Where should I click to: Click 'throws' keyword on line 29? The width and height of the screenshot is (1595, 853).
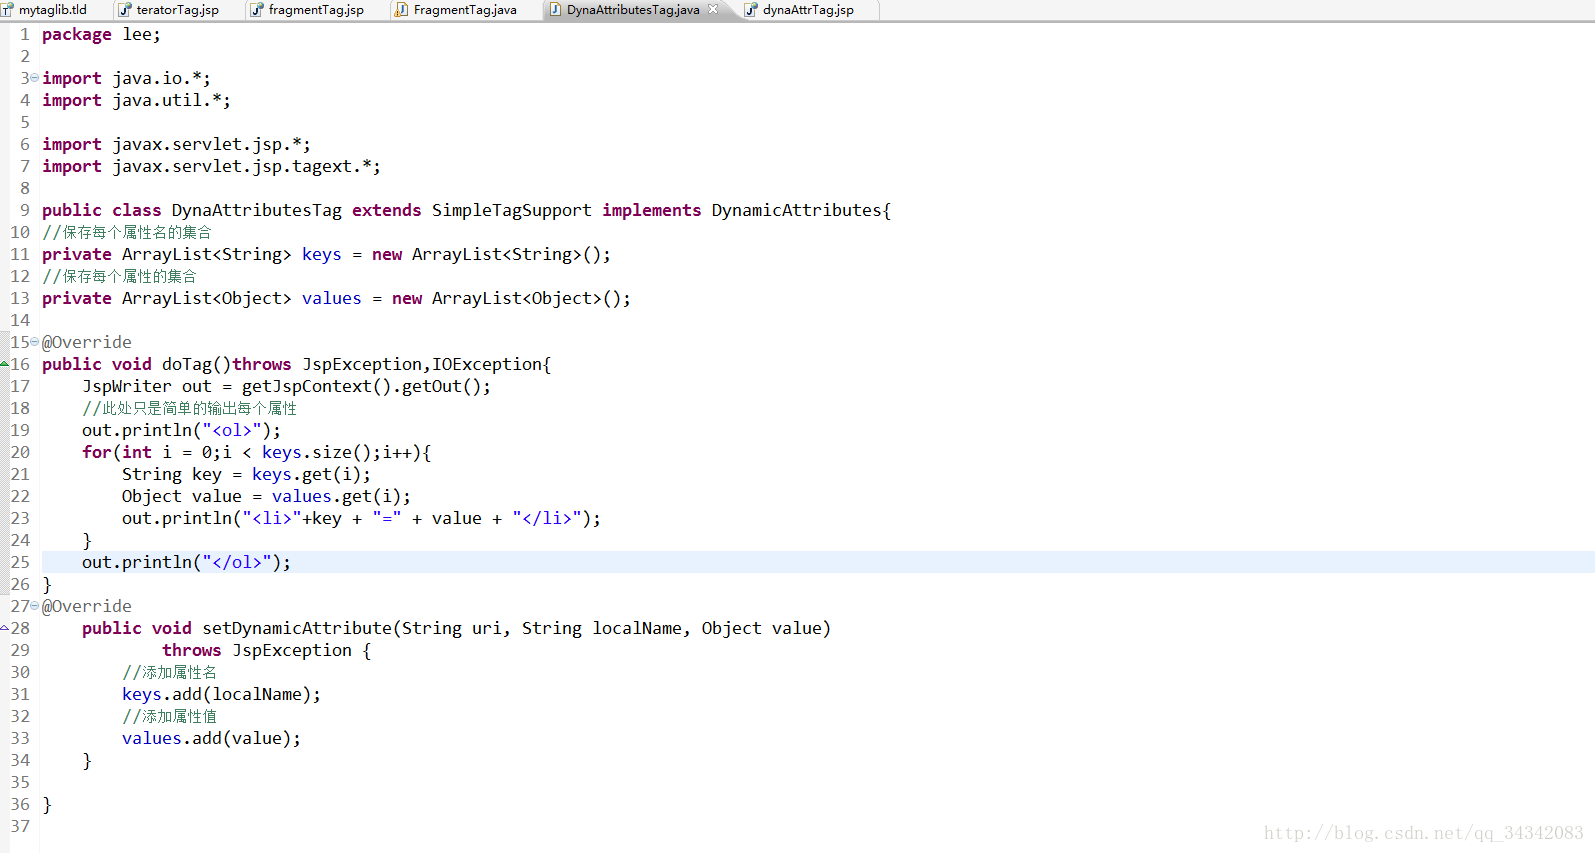[x=192, y=650]
